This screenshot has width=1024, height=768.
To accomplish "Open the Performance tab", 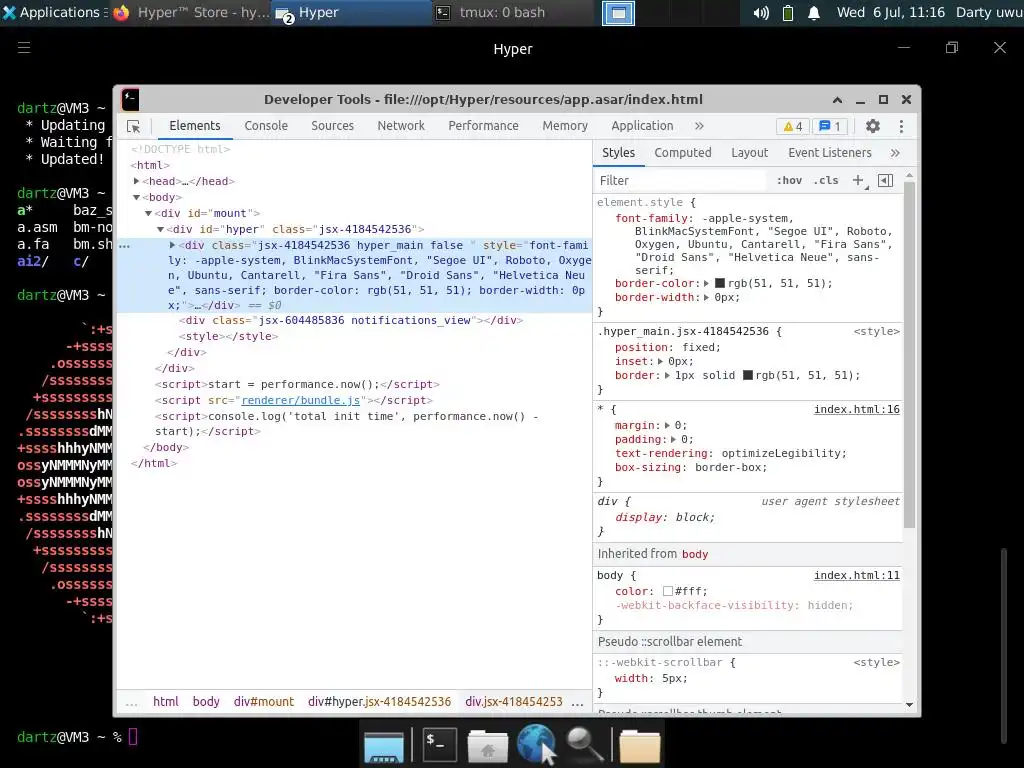I will point(483,126).
